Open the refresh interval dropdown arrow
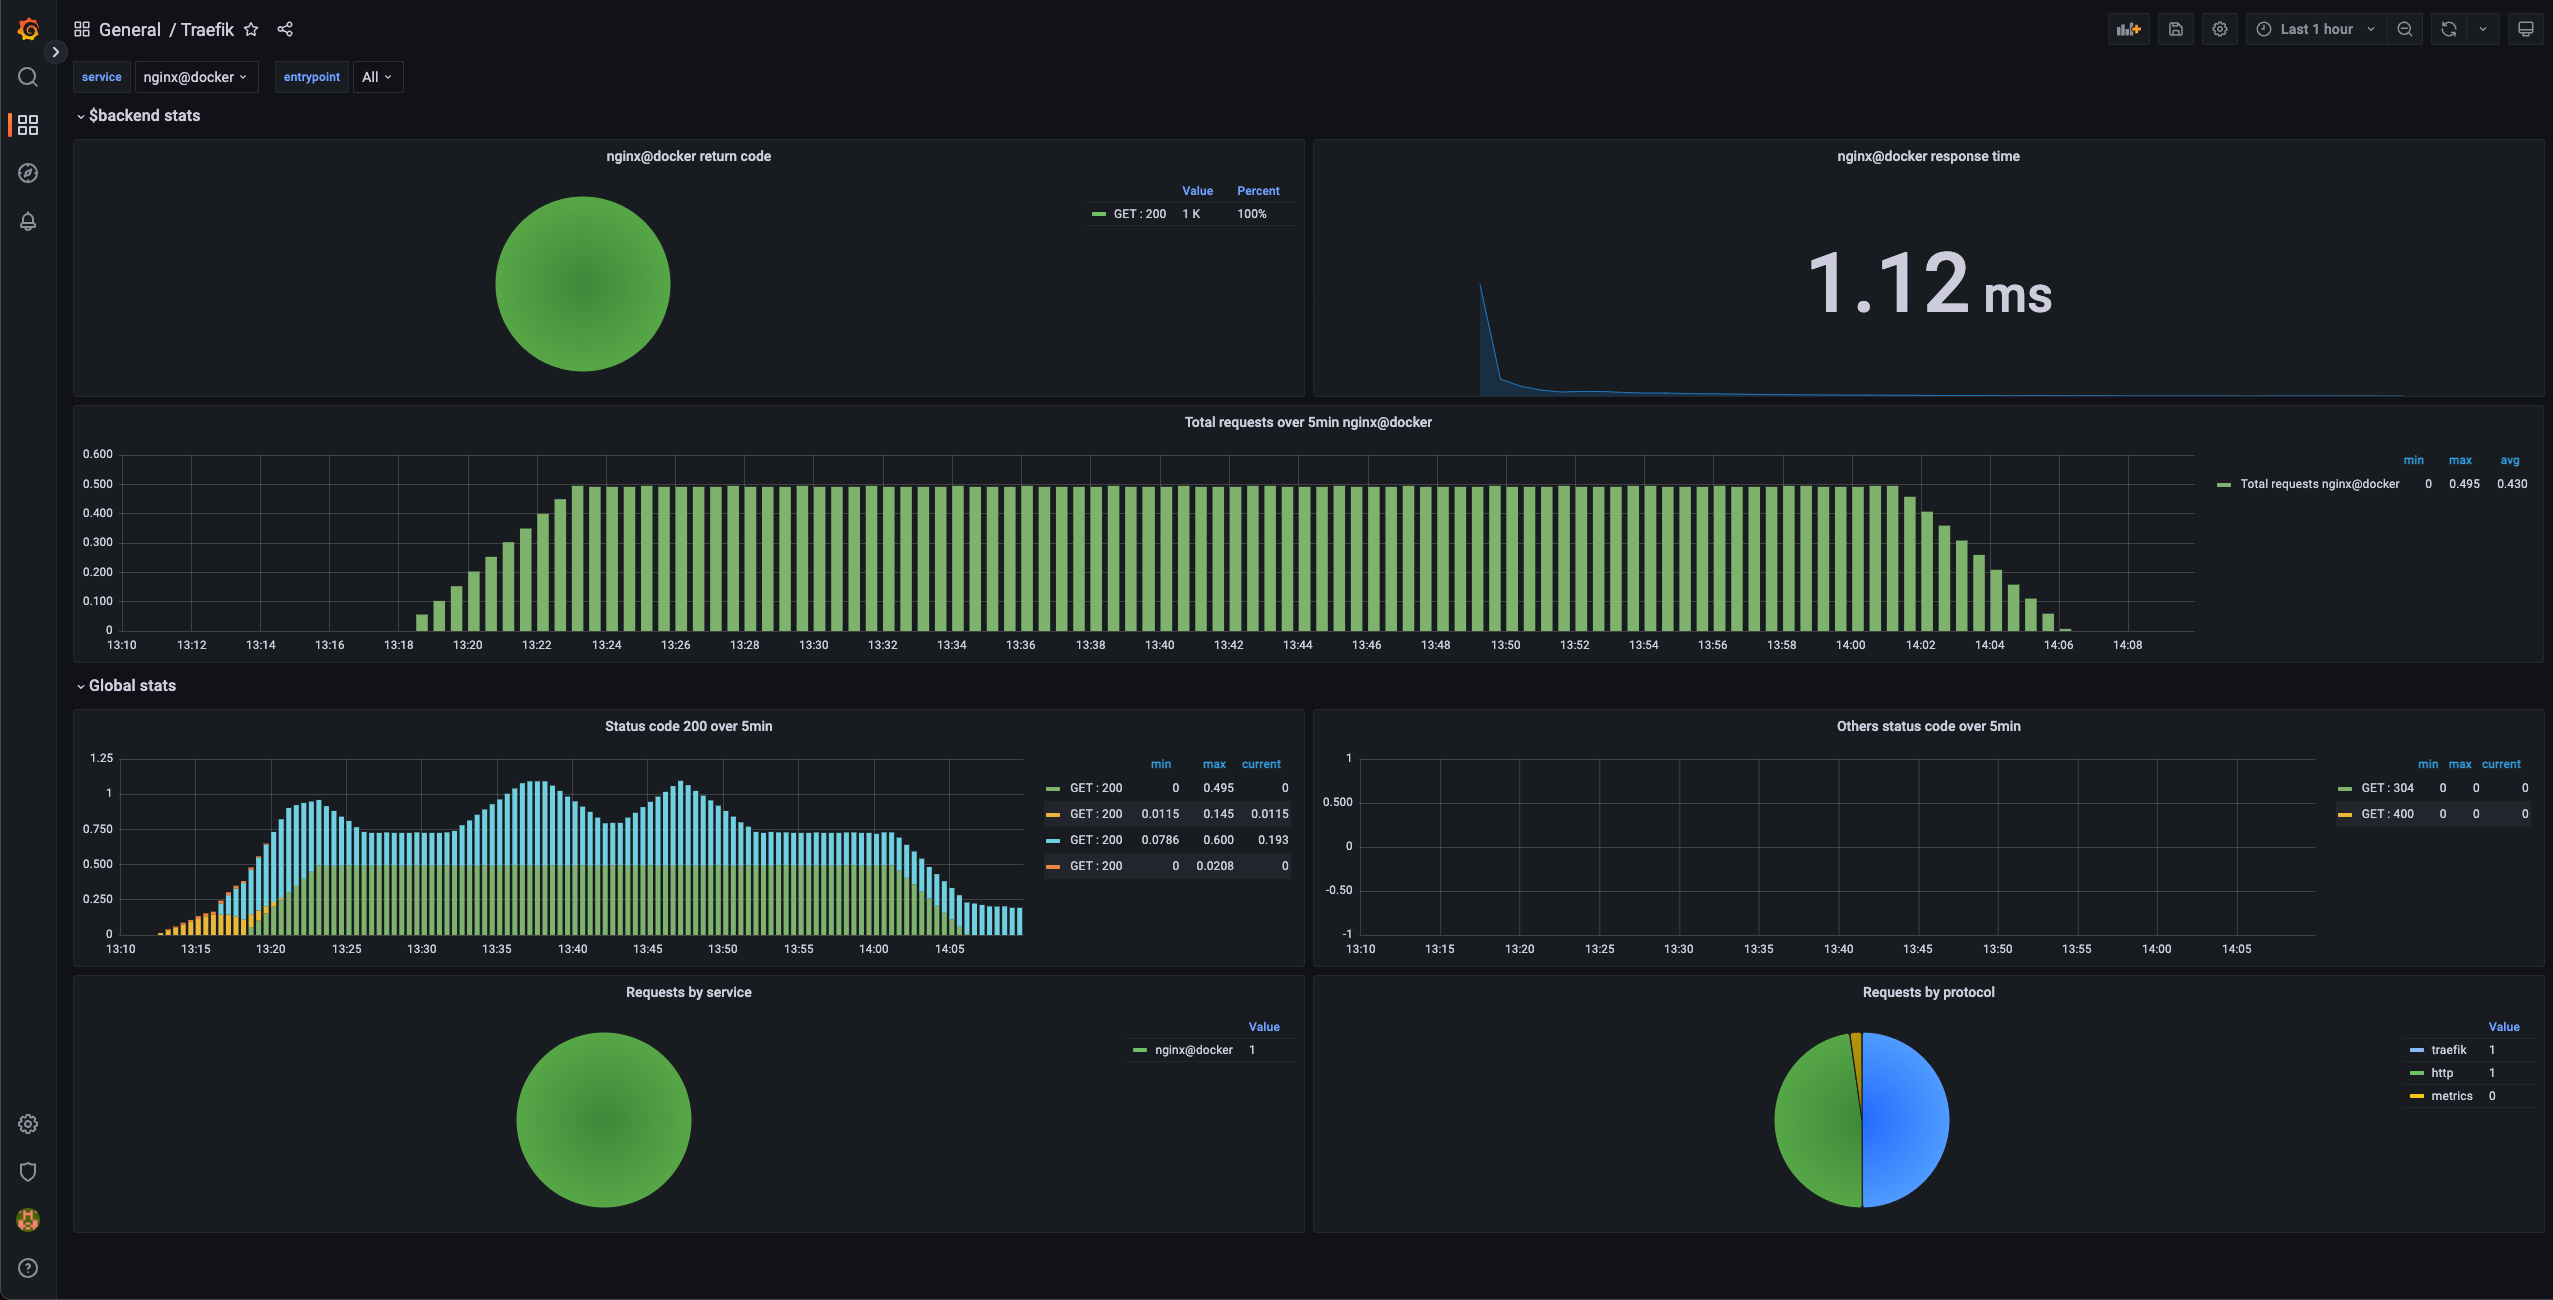The image size is (2553, 1300). 2482,29
